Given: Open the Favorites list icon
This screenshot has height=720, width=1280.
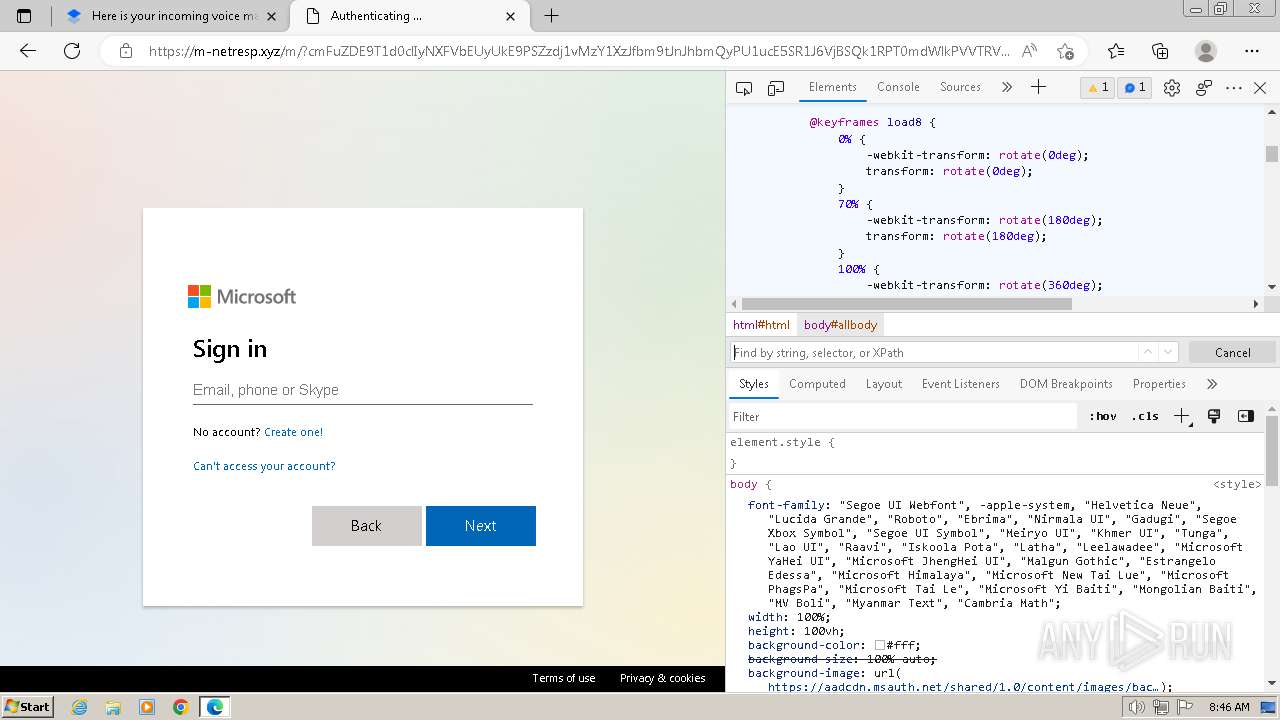Looking at the screenshot, I should 1116,51.
